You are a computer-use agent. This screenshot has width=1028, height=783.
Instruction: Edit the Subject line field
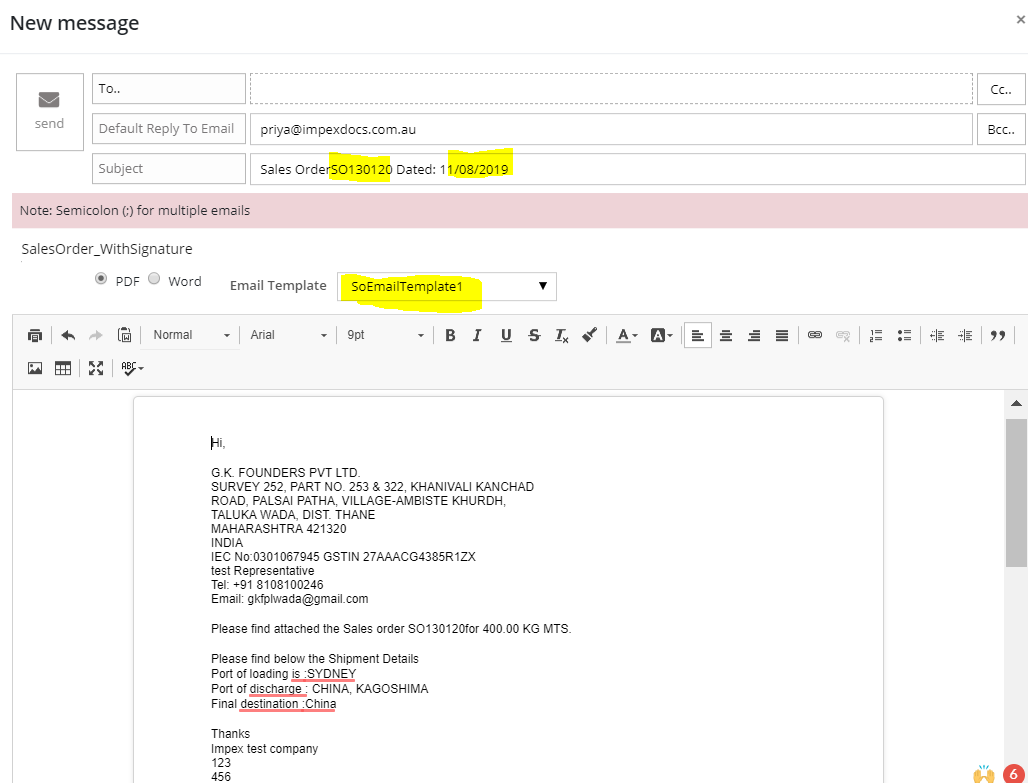(637, 169)
